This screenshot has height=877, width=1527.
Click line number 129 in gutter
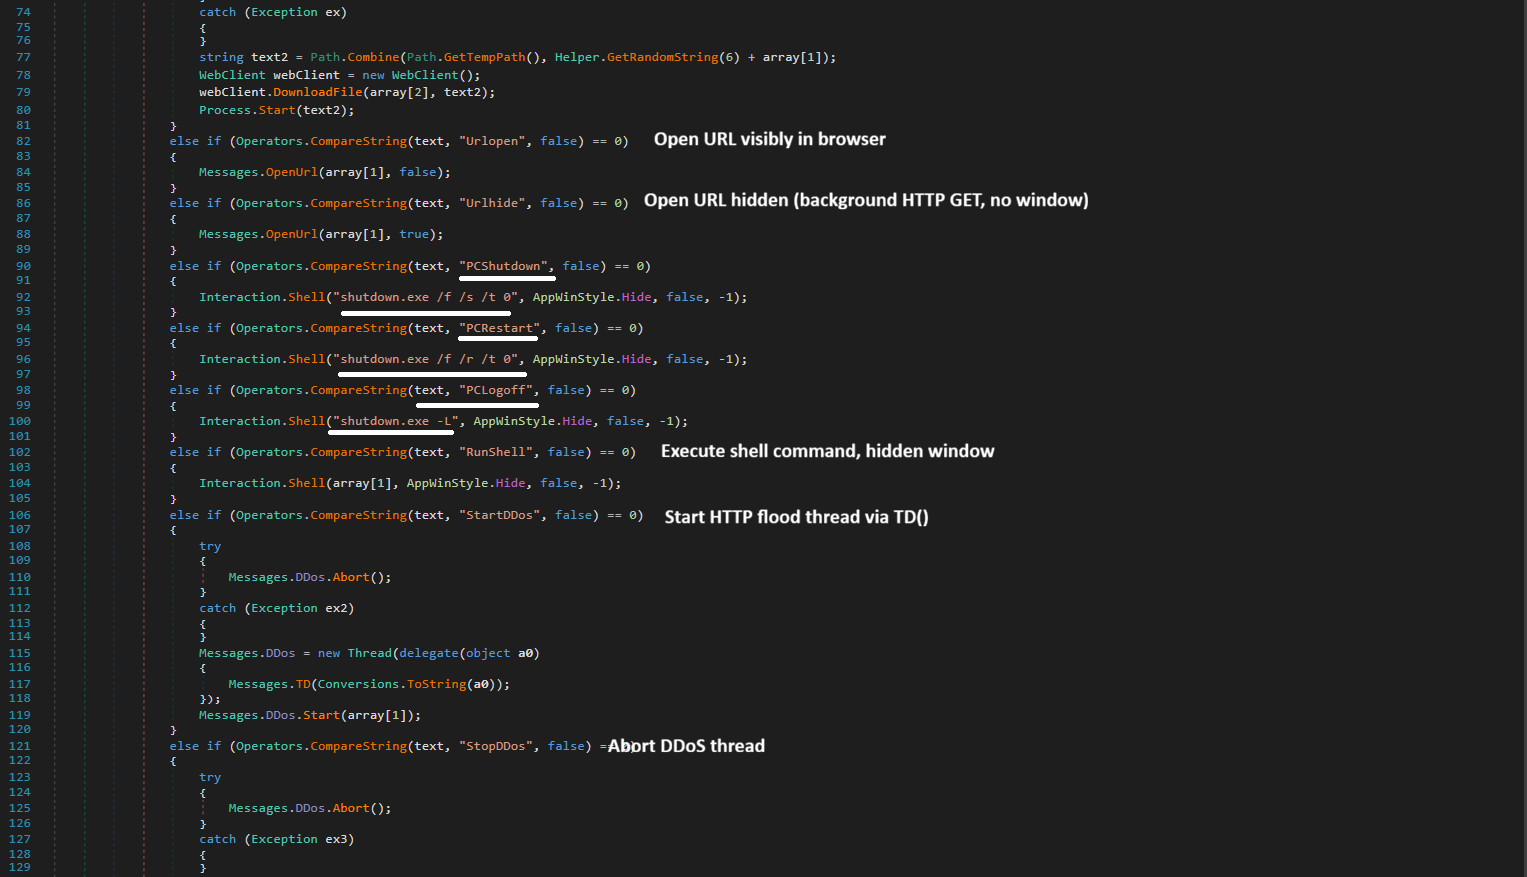tap(20, 867)
